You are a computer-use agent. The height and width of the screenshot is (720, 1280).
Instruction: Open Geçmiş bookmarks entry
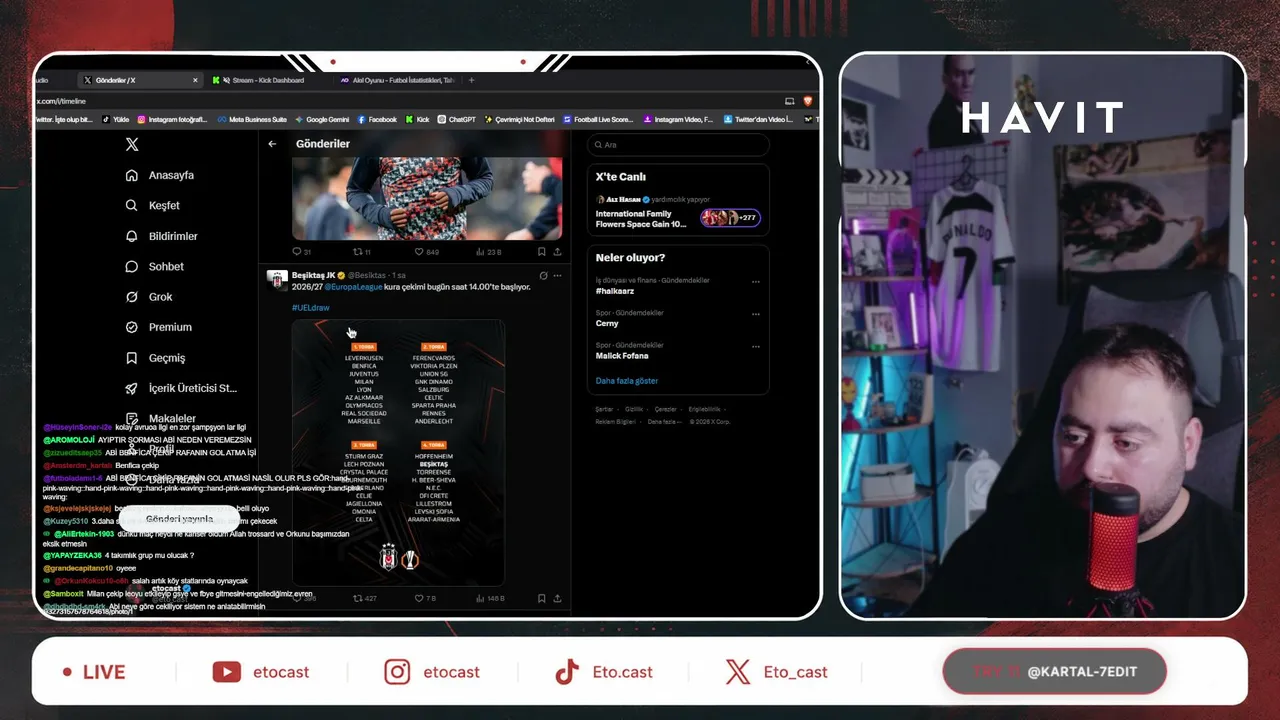(x=155, y=358)
